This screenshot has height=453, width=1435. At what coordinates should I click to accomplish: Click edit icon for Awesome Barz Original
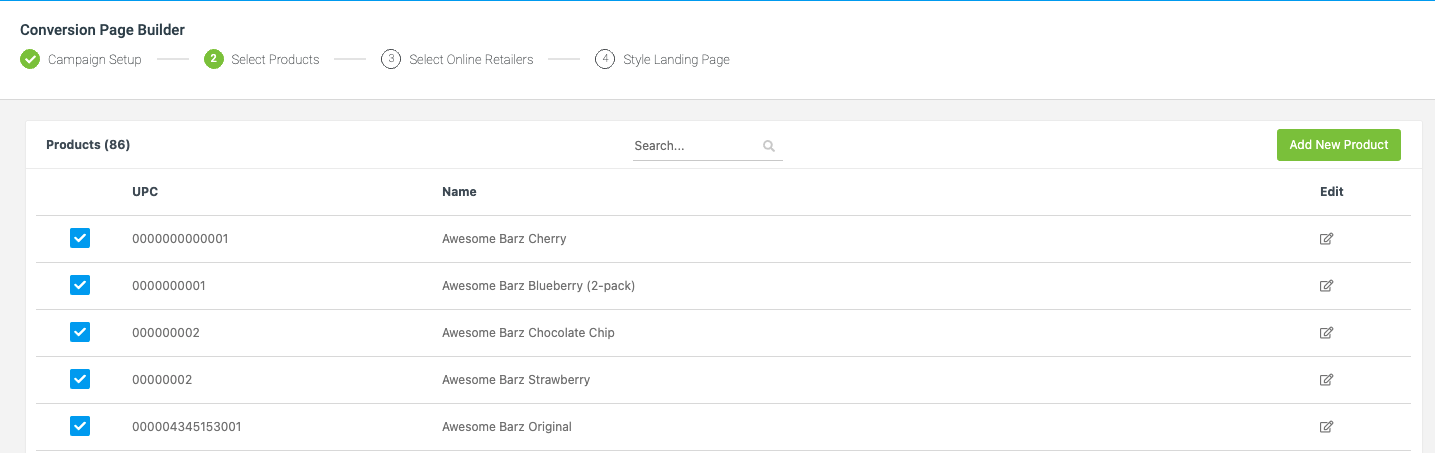[1326, 427]
